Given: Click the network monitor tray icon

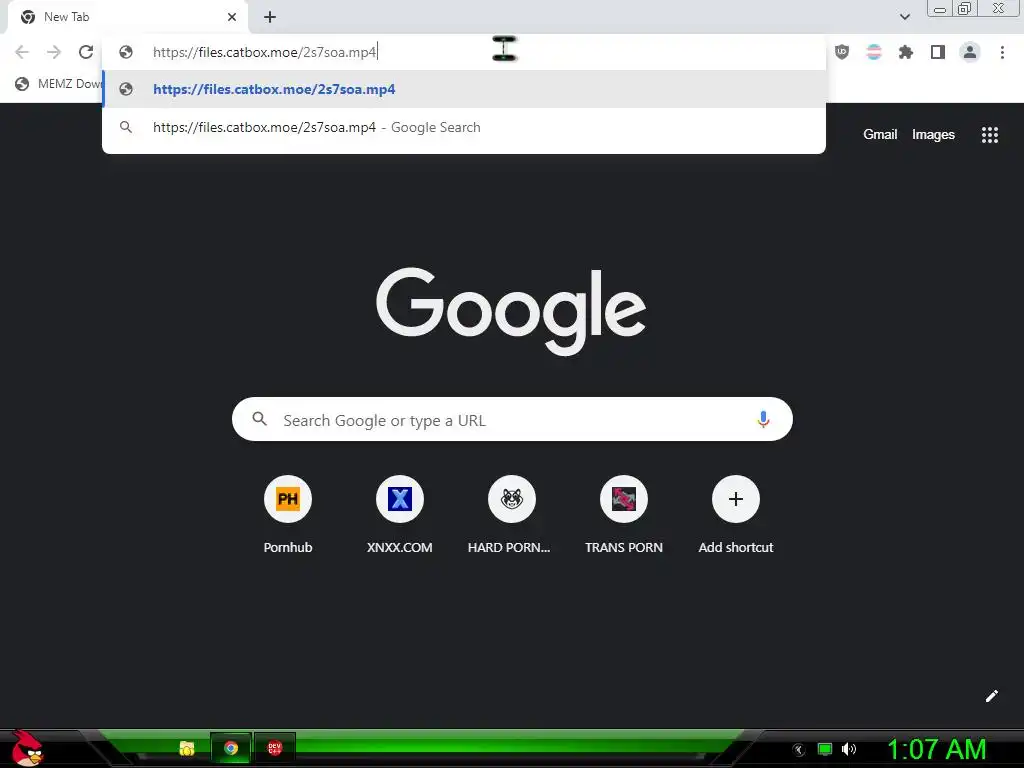Looking at the screenshot, I should click(825, 749).
